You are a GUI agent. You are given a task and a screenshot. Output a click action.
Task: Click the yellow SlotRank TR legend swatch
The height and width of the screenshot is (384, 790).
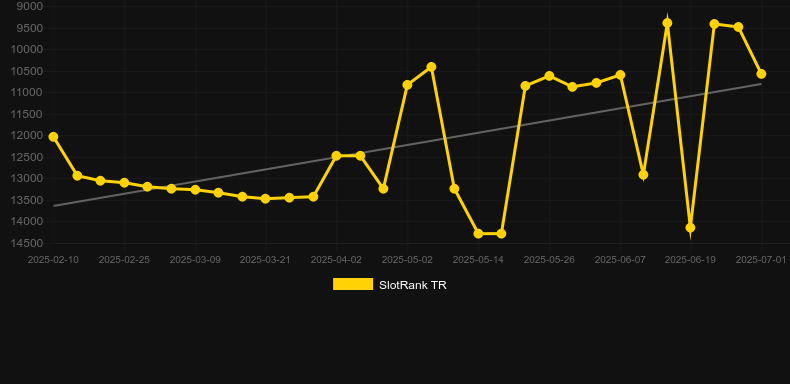click(x=353, y=284)
